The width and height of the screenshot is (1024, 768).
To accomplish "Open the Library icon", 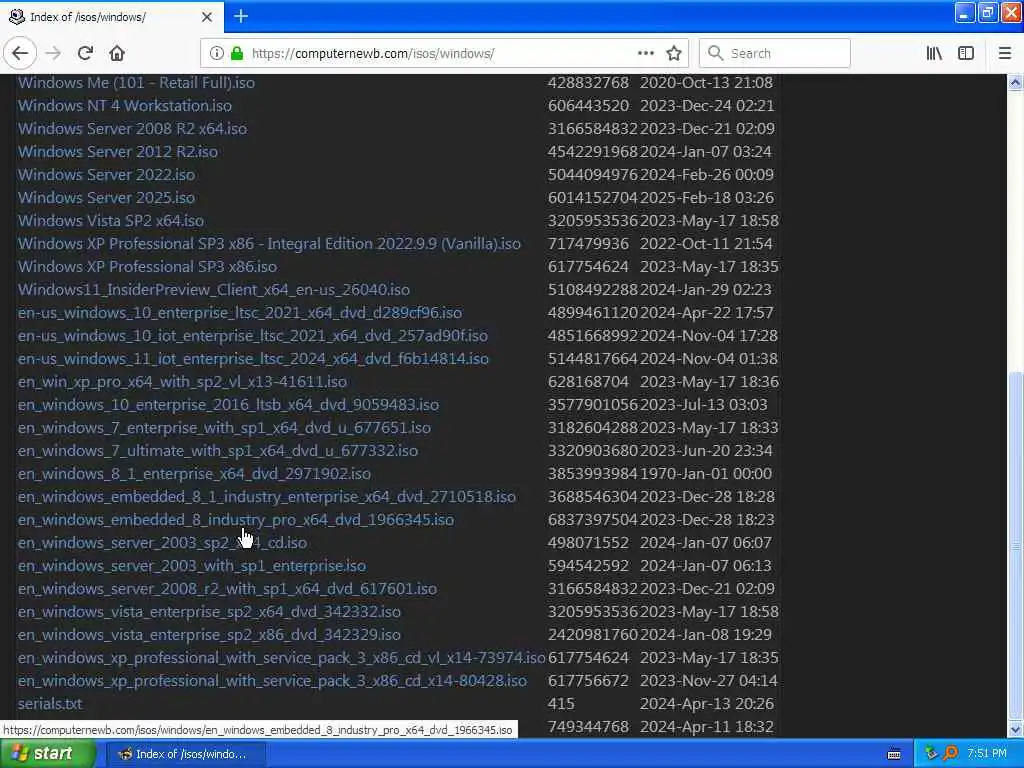I will (934, 54).
